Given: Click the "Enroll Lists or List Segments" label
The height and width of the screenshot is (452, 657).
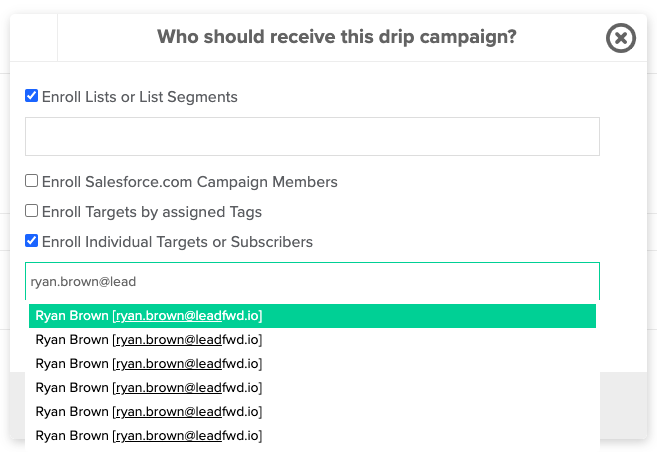Looking at the screenshot, I should pos(140,97).
